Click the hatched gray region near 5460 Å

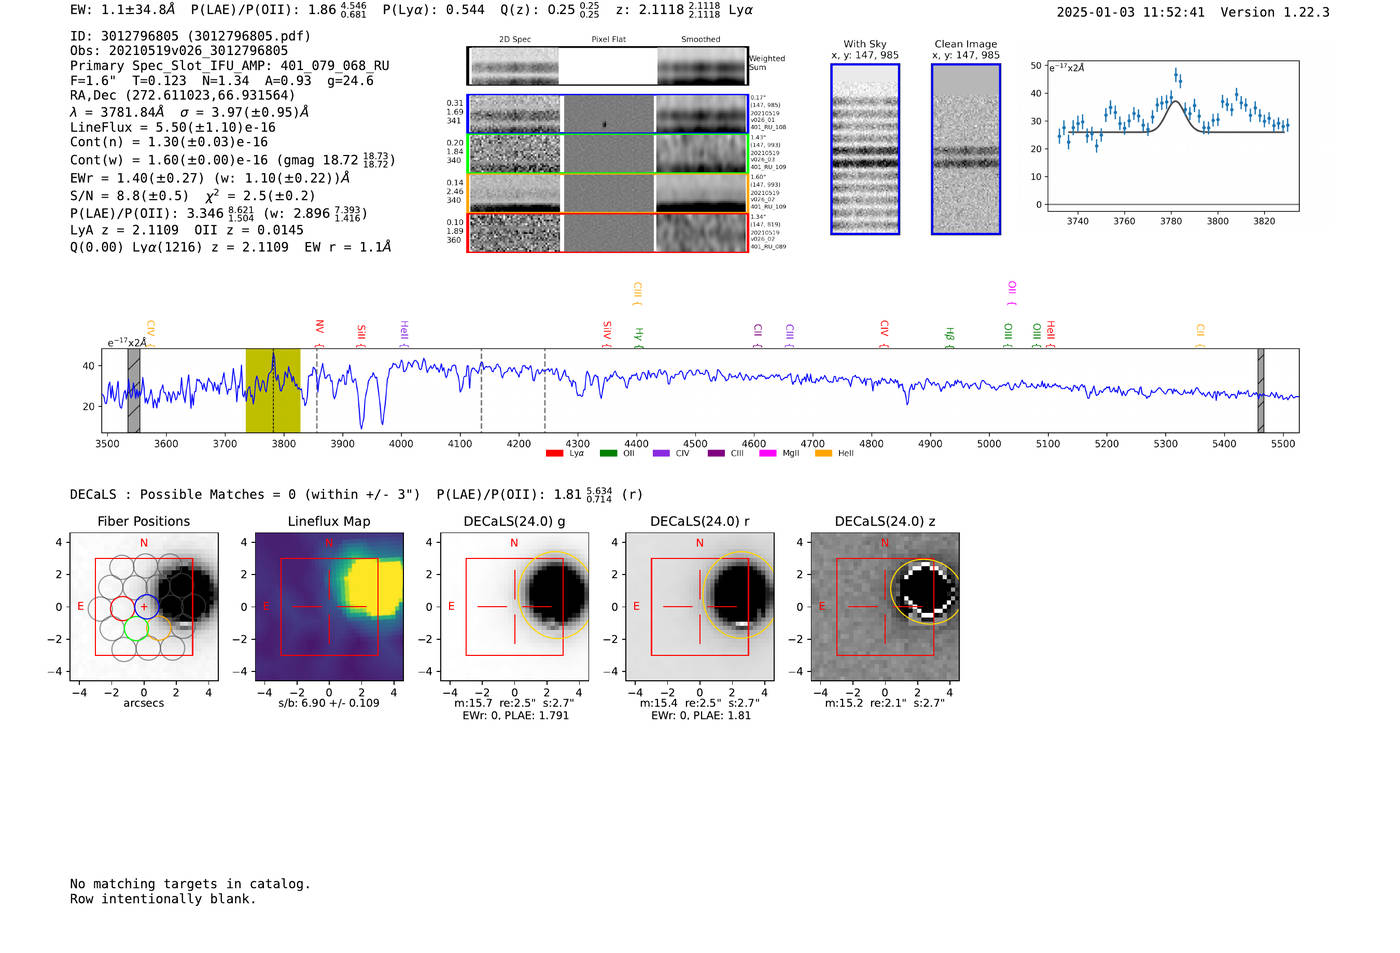[1260, 390]
